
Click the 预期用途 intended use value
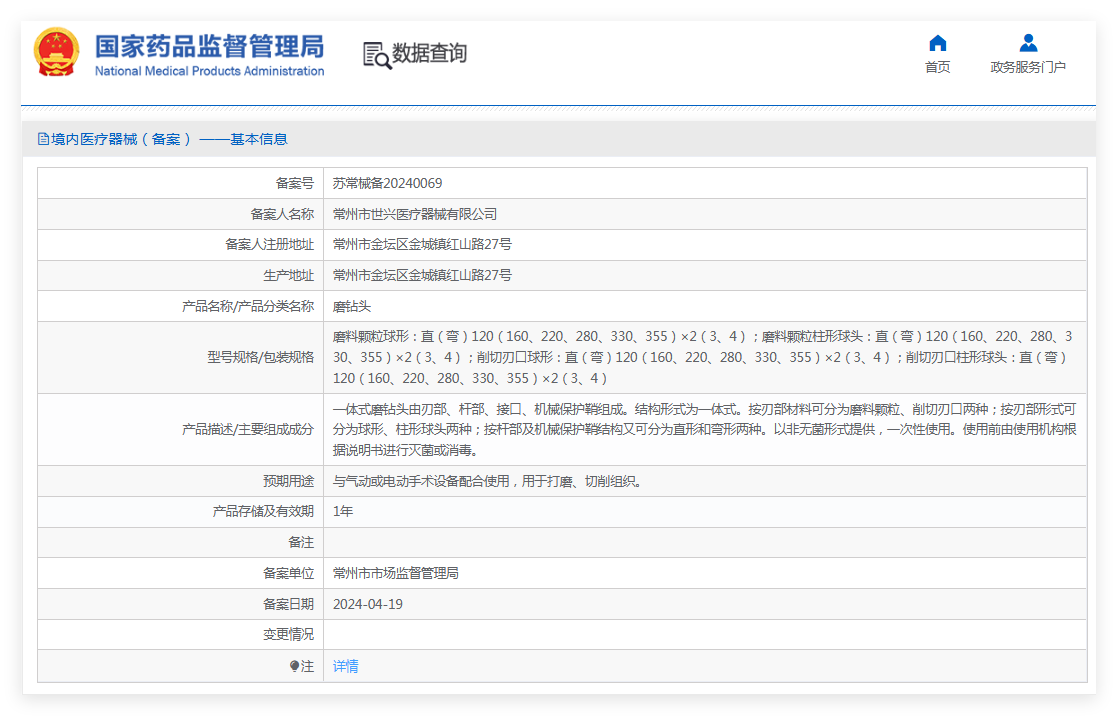click(x=489, y=482)
